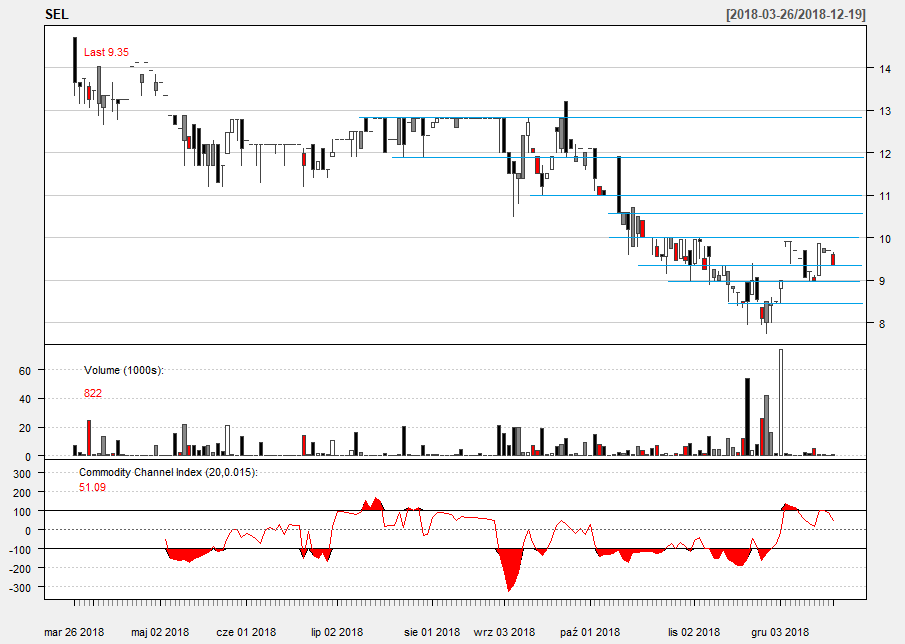Click the 'lis 02 2018' date label

click(x=694, y=632)
